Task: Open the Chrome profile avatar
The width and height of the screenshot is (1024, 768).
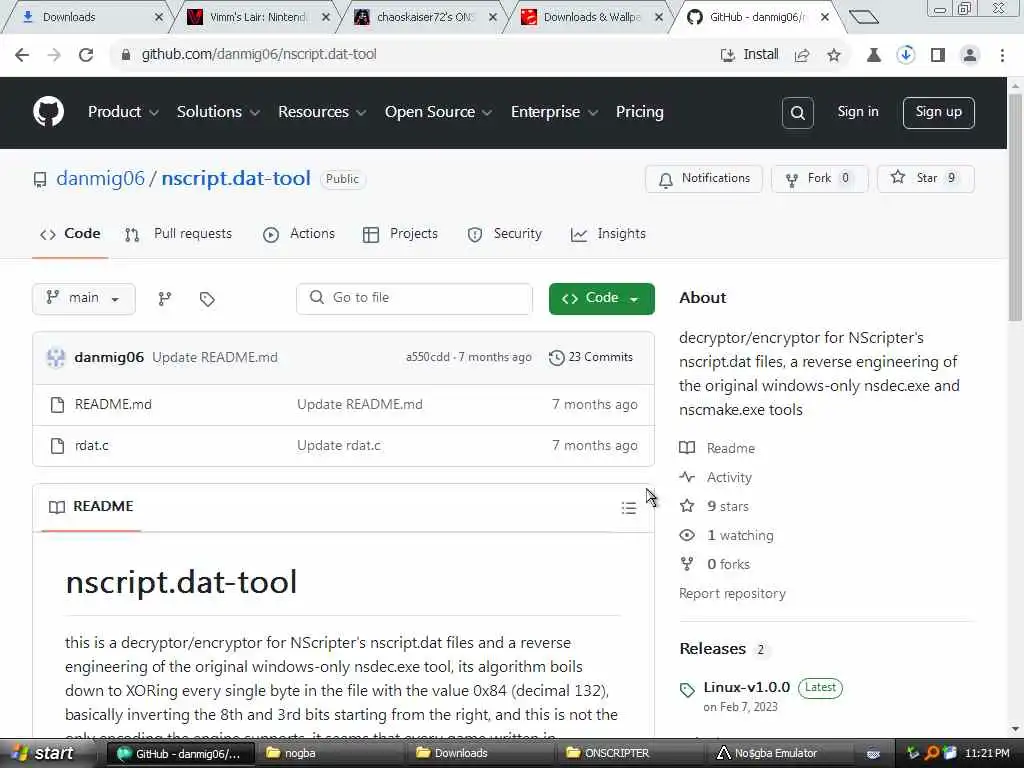Action: (x=970, y=55)
